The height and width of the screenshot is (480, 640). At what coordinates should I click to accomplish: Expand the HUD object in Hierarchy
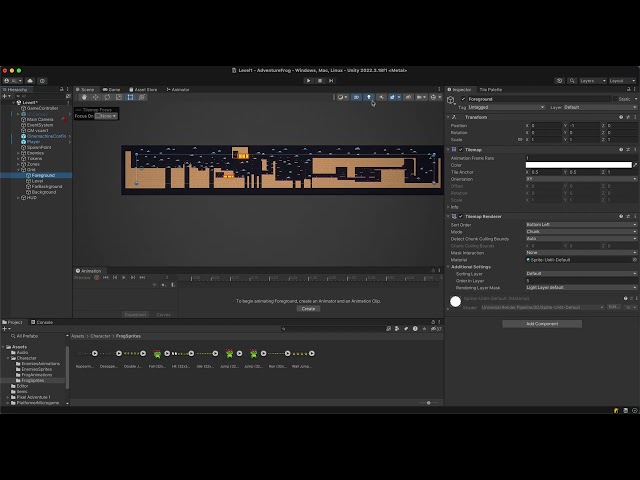point(18,198)
